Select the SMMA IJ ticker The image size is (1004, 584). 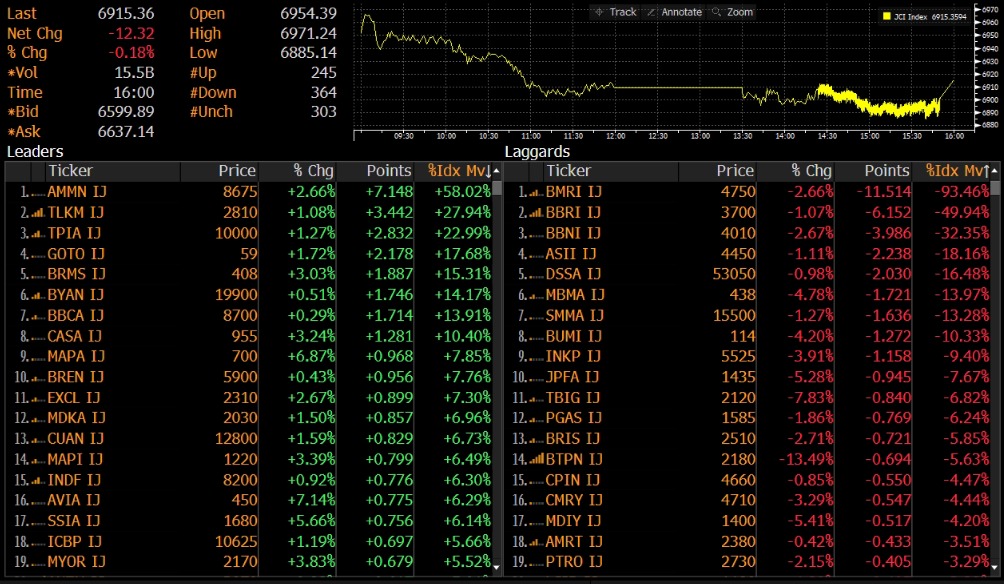(x=574, y=315)
